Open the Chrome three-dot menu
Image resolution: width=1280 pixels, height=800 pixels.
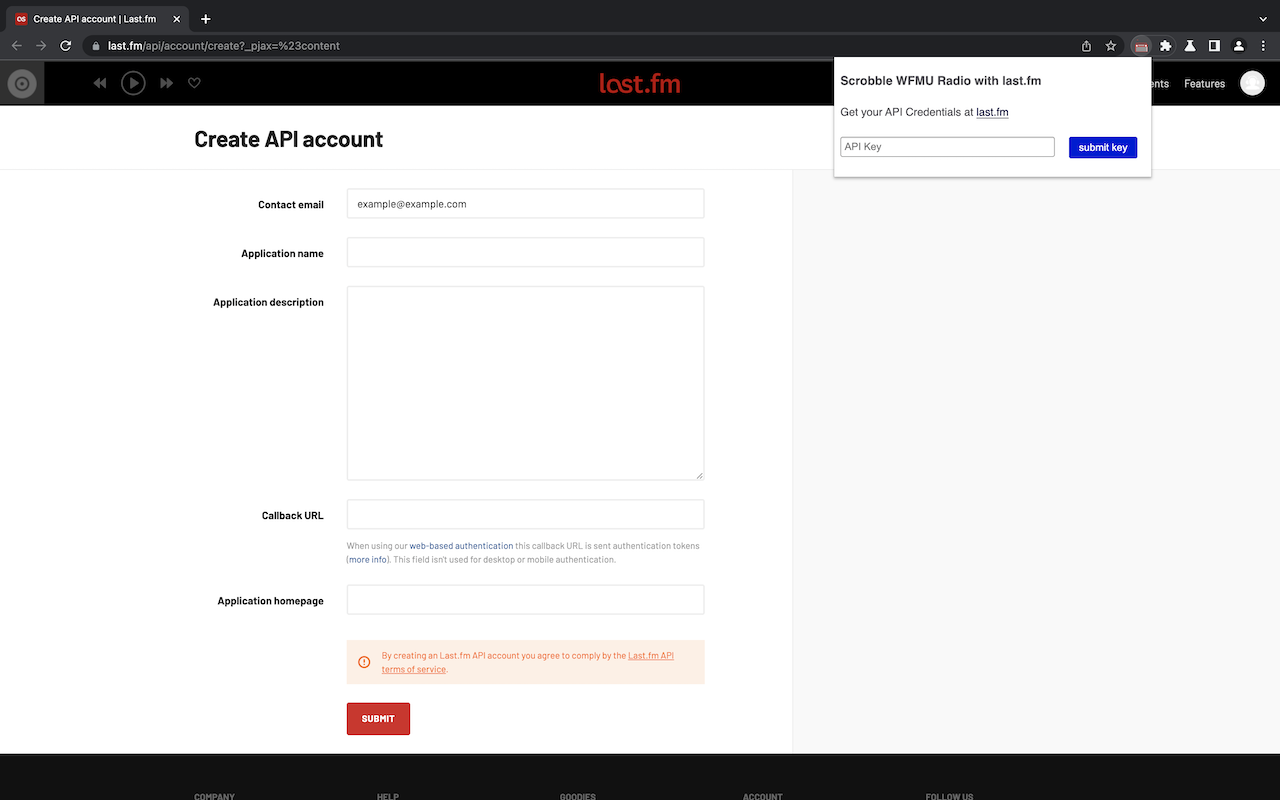[x=1264, y=46]
